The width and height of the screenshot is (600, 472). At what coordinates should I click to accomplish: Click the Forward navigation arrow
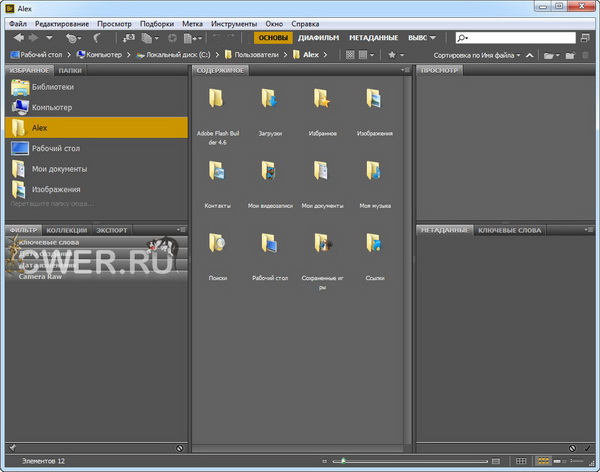click(x=33, y=37)
